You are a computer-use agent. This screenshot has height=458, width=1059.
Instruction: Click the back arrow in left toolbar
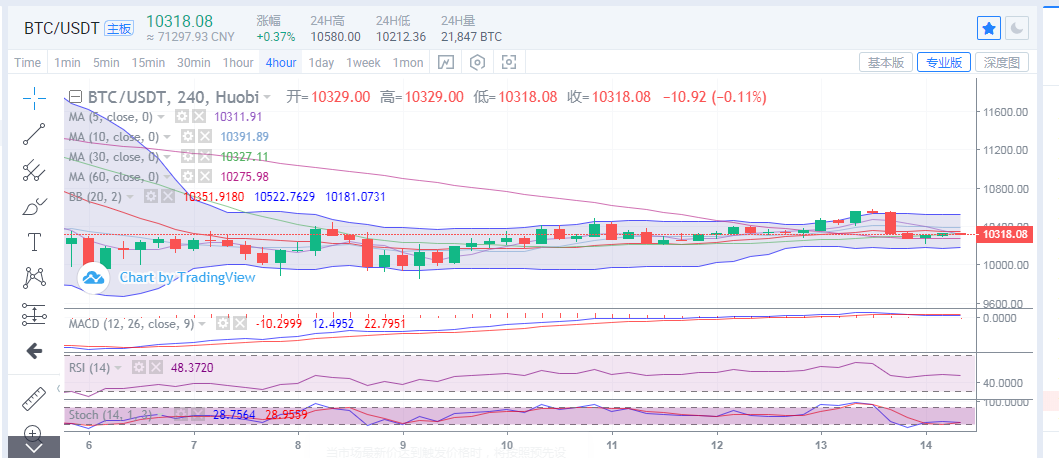click(34, 350)
